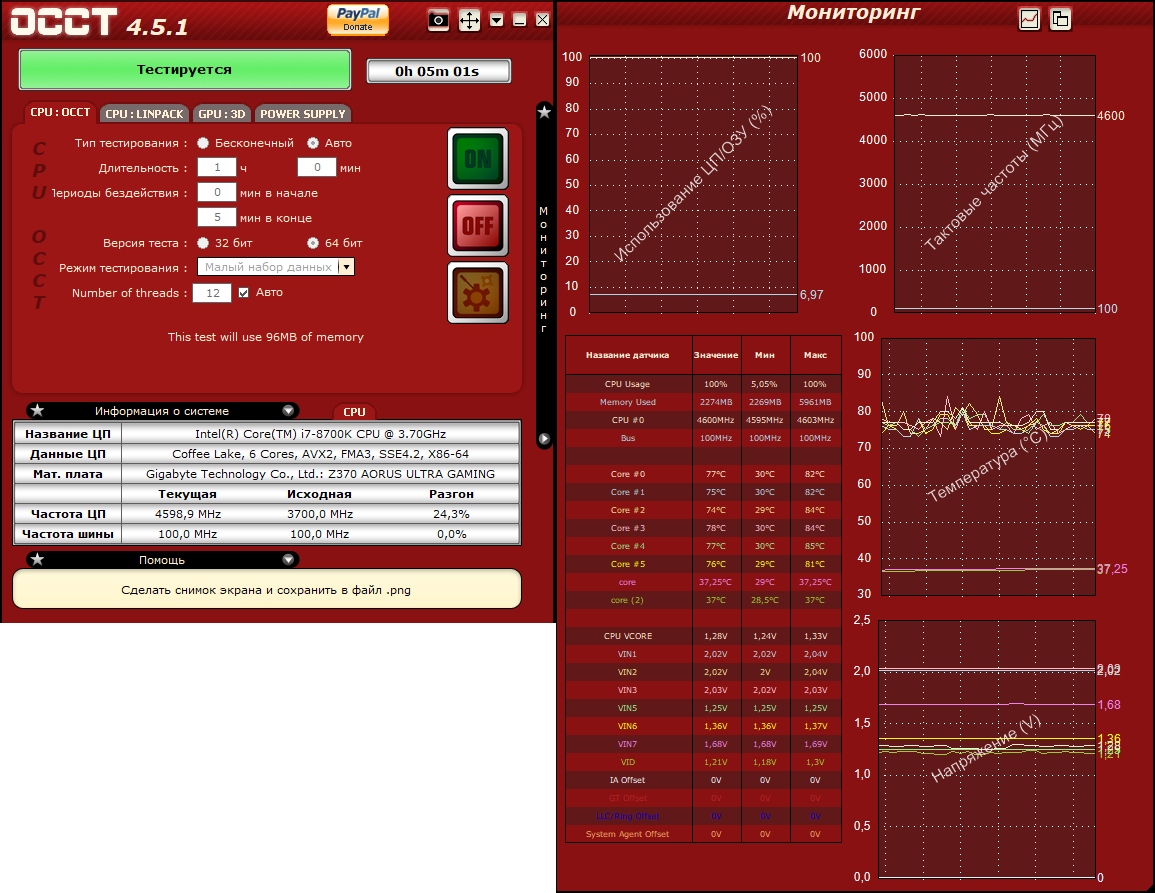Toggle the monitoring graph view icon
The height and width of the screenshot is (893, 1155).
click(1029, 19)
